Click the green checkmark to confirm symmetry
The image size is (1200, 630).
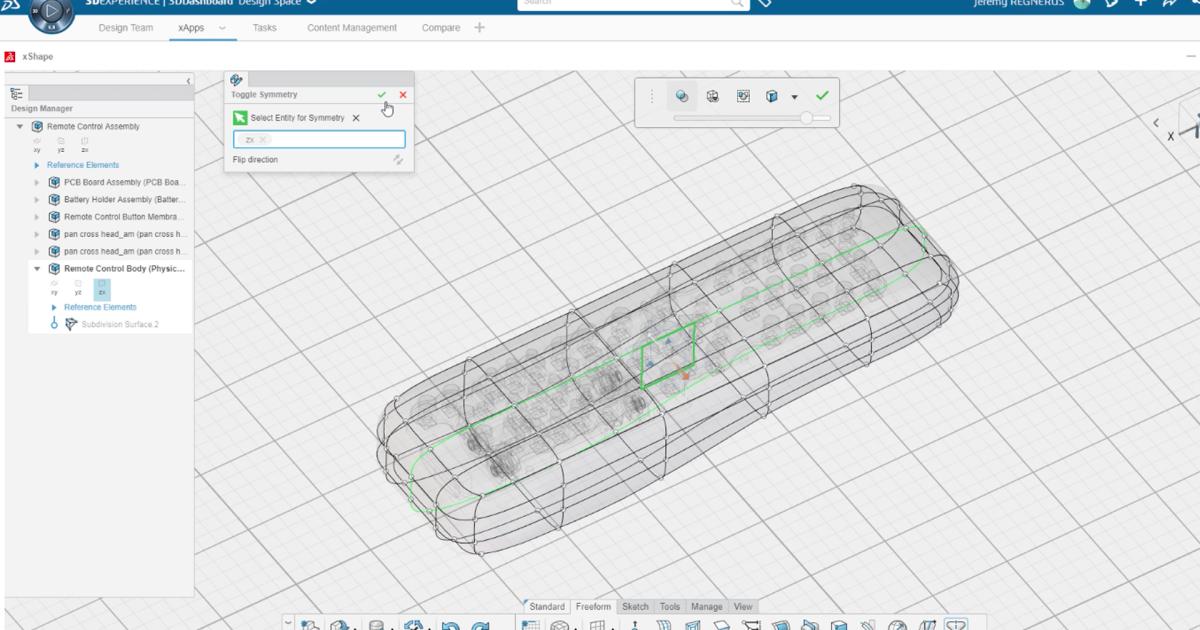381,95
